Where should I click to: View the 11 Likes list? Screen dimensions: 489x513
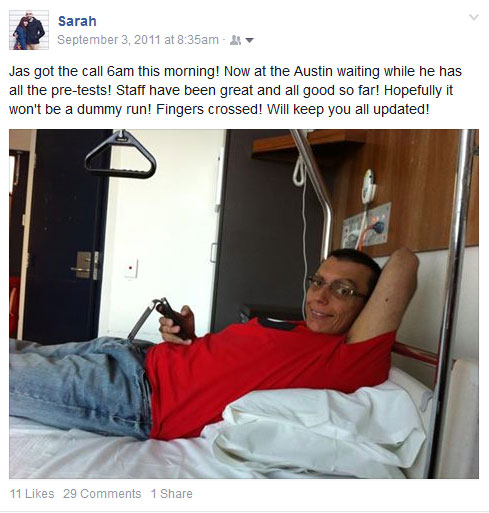[x=32, y=494]
